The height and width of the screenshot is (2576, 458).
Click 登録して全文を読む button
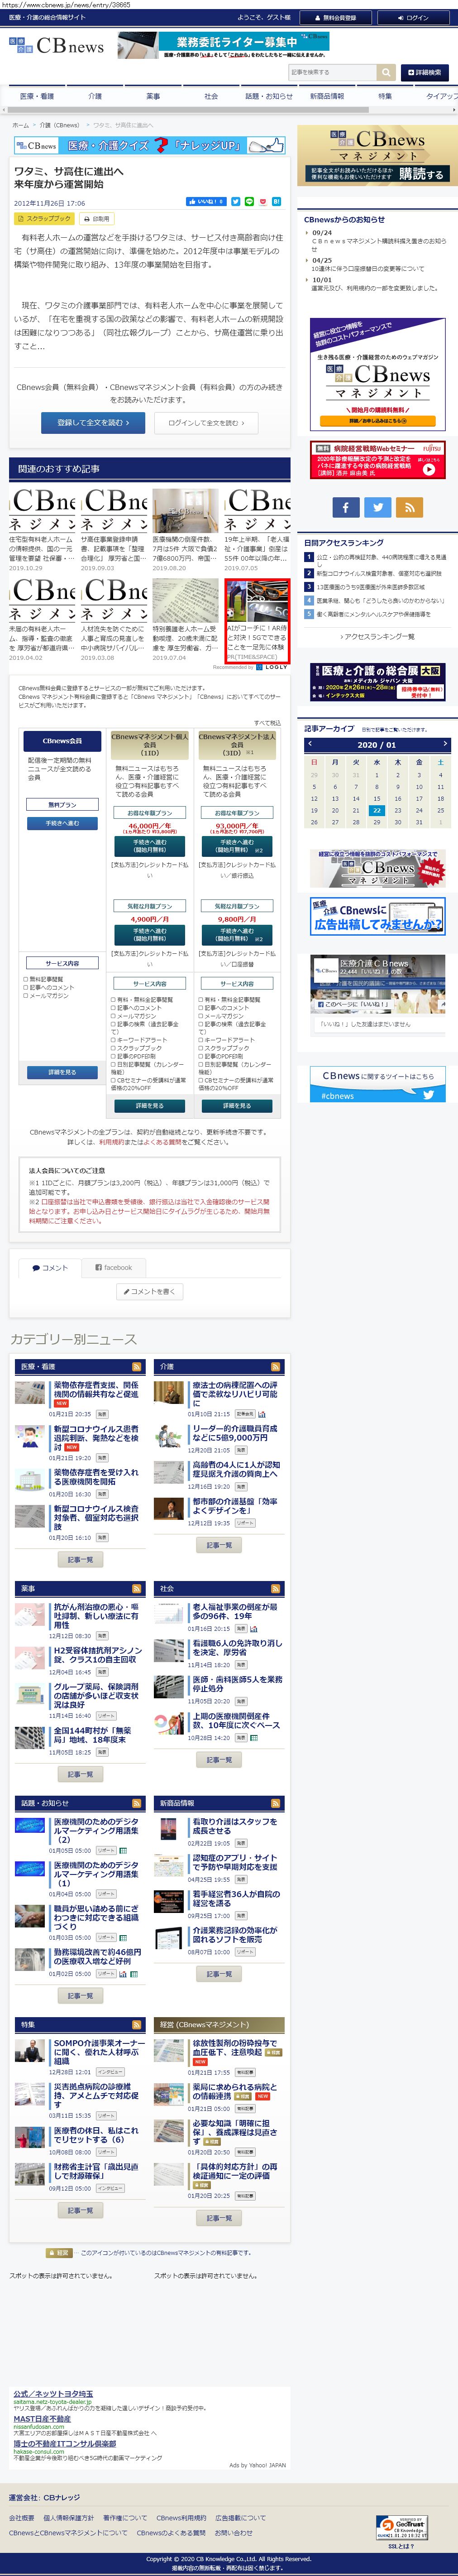[x=93, y=423]
